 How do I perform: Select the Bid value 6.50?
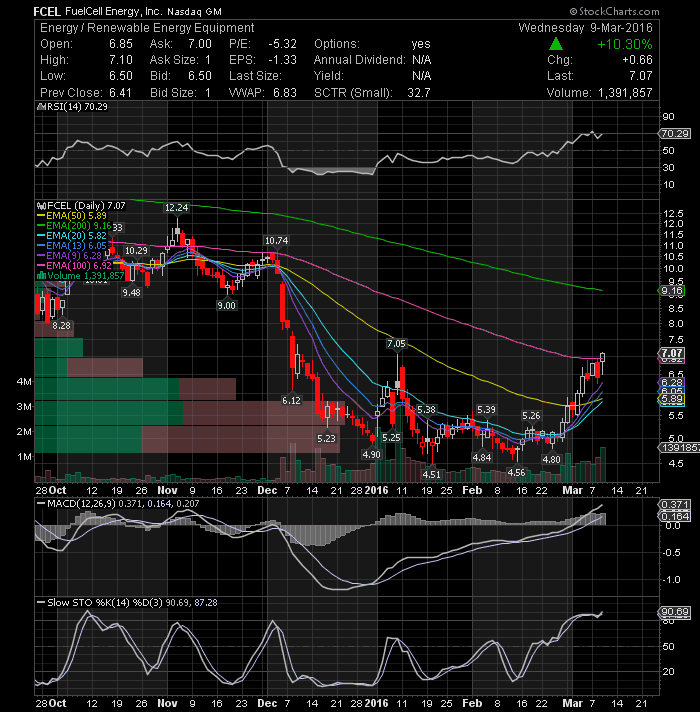(x=200, y=76)
